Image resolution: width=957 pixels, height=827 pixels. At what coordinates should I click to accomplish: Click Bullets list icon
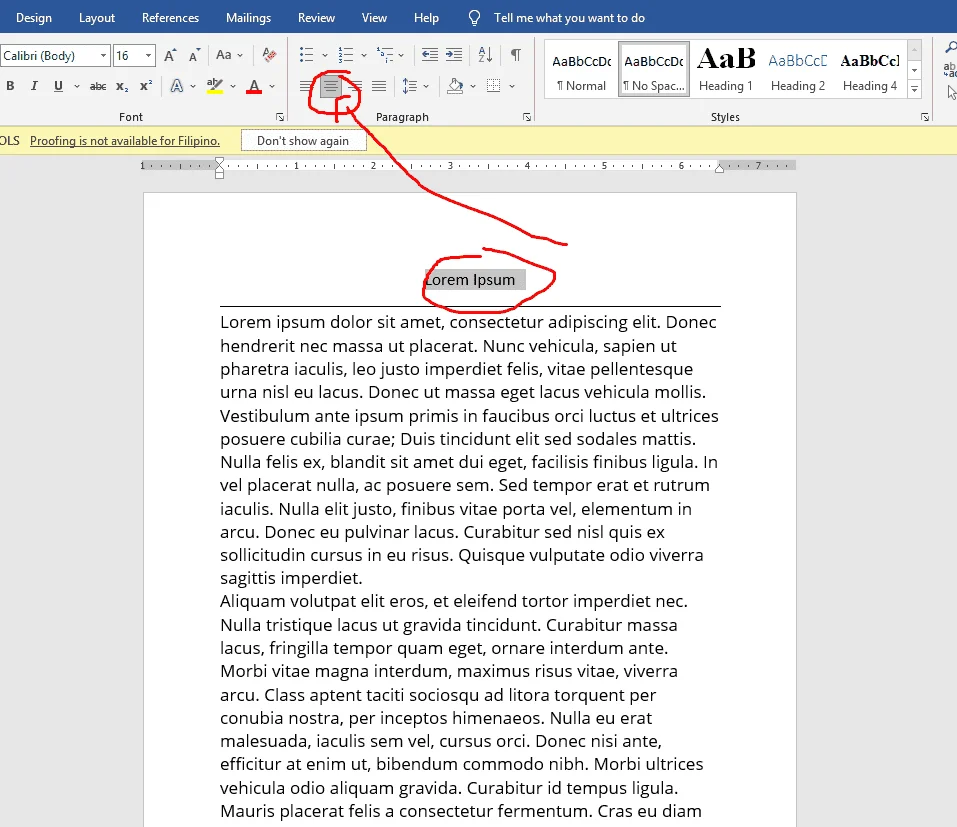coord(306,55)
